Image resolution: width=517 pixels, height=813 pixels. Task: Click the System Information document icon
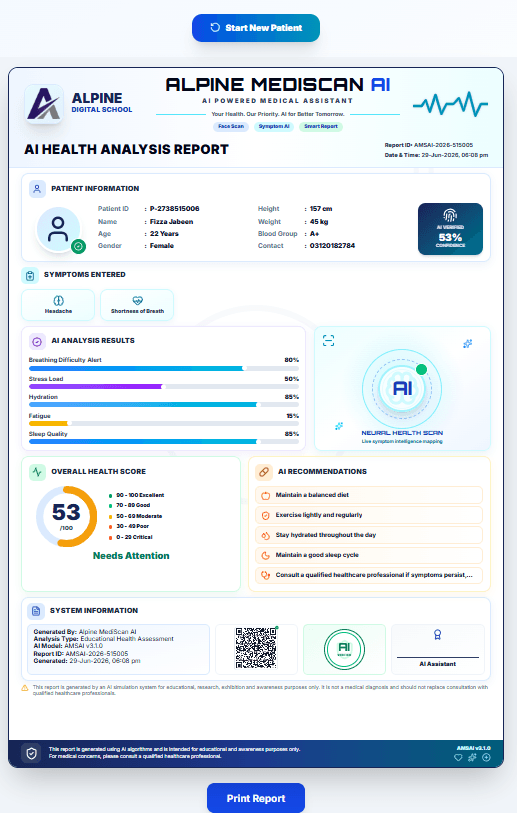pos(36,611)
